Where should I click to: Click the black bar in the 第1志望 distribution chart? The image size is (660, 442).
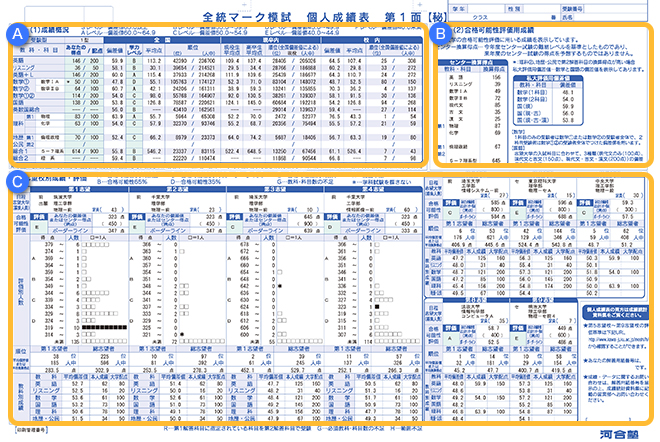[x=105, y=327]
